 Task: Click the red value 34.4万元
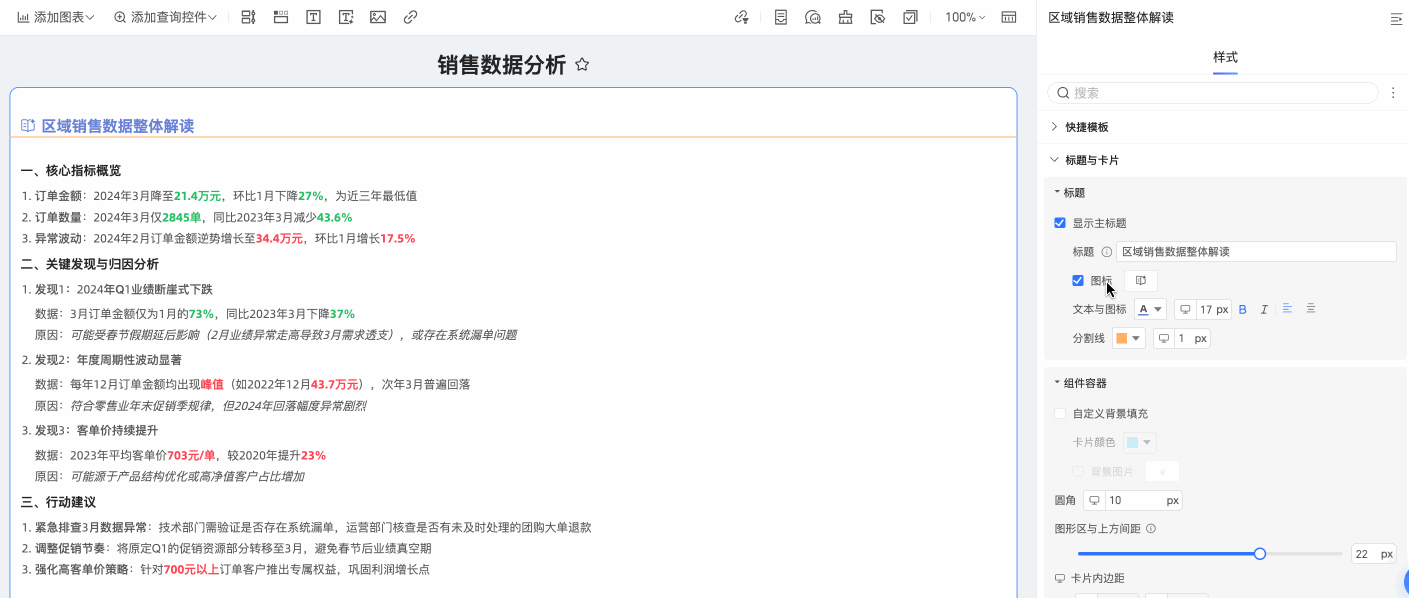pos(279,239)
